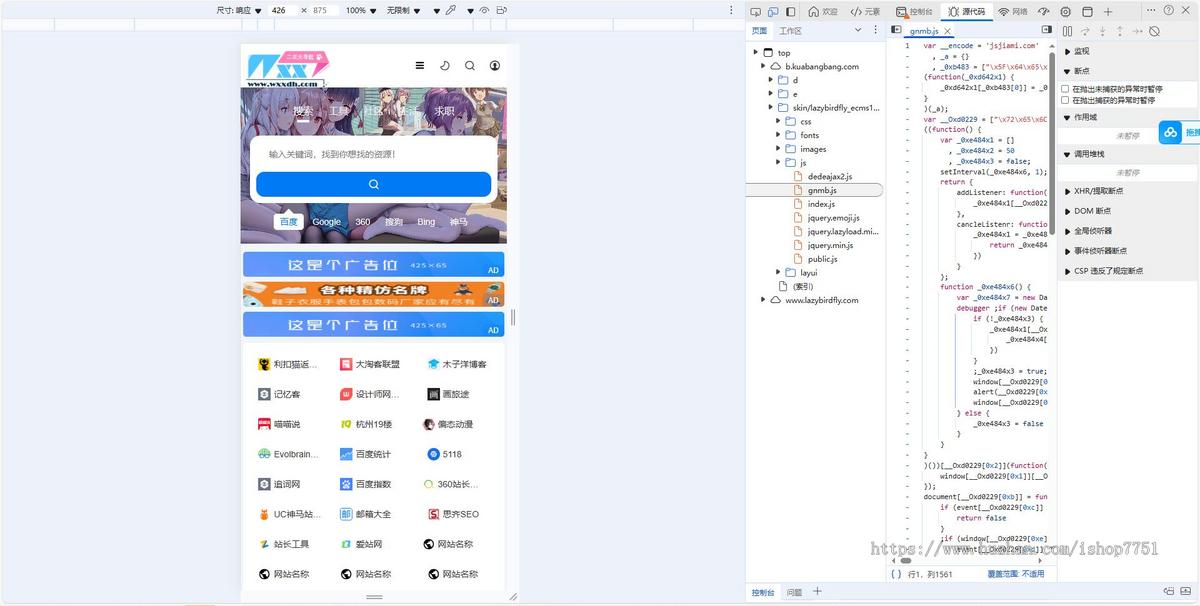Open hamburger menu on the webpage
The width and height of the screenshot is (1200, 606).
pos(419,66)
